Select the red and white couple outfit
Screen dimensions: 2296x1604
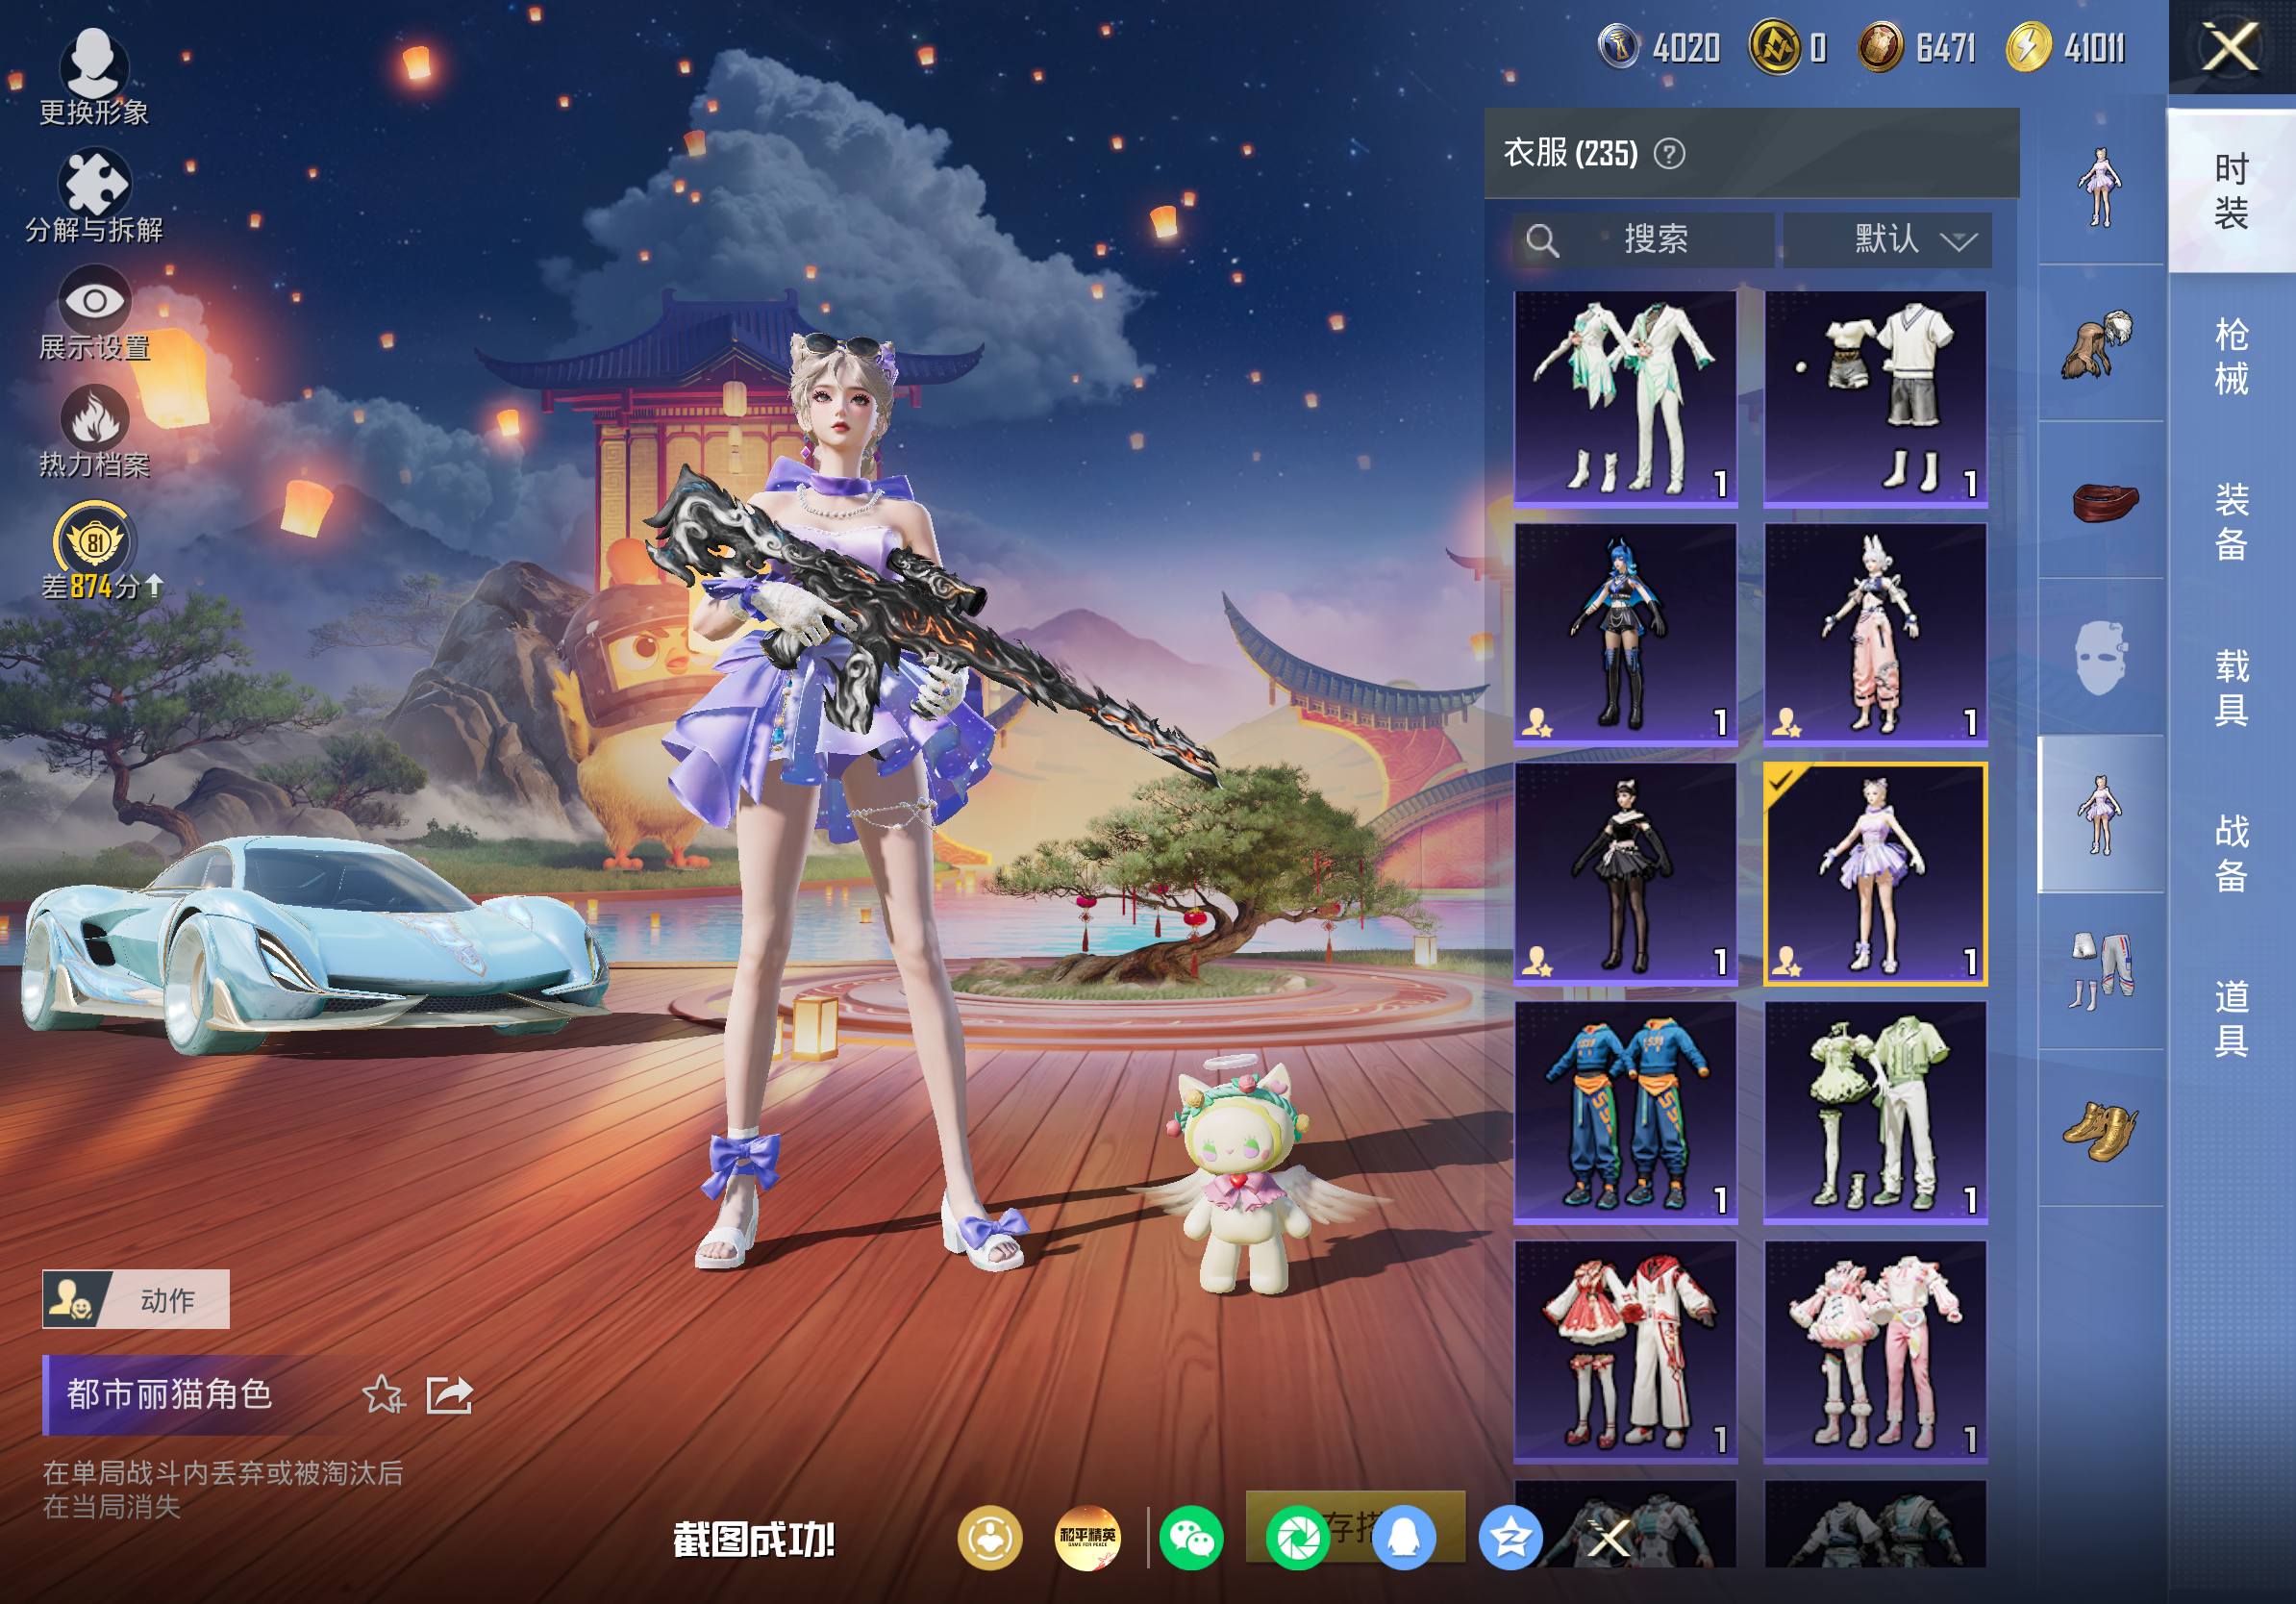click(1626, 1351)
